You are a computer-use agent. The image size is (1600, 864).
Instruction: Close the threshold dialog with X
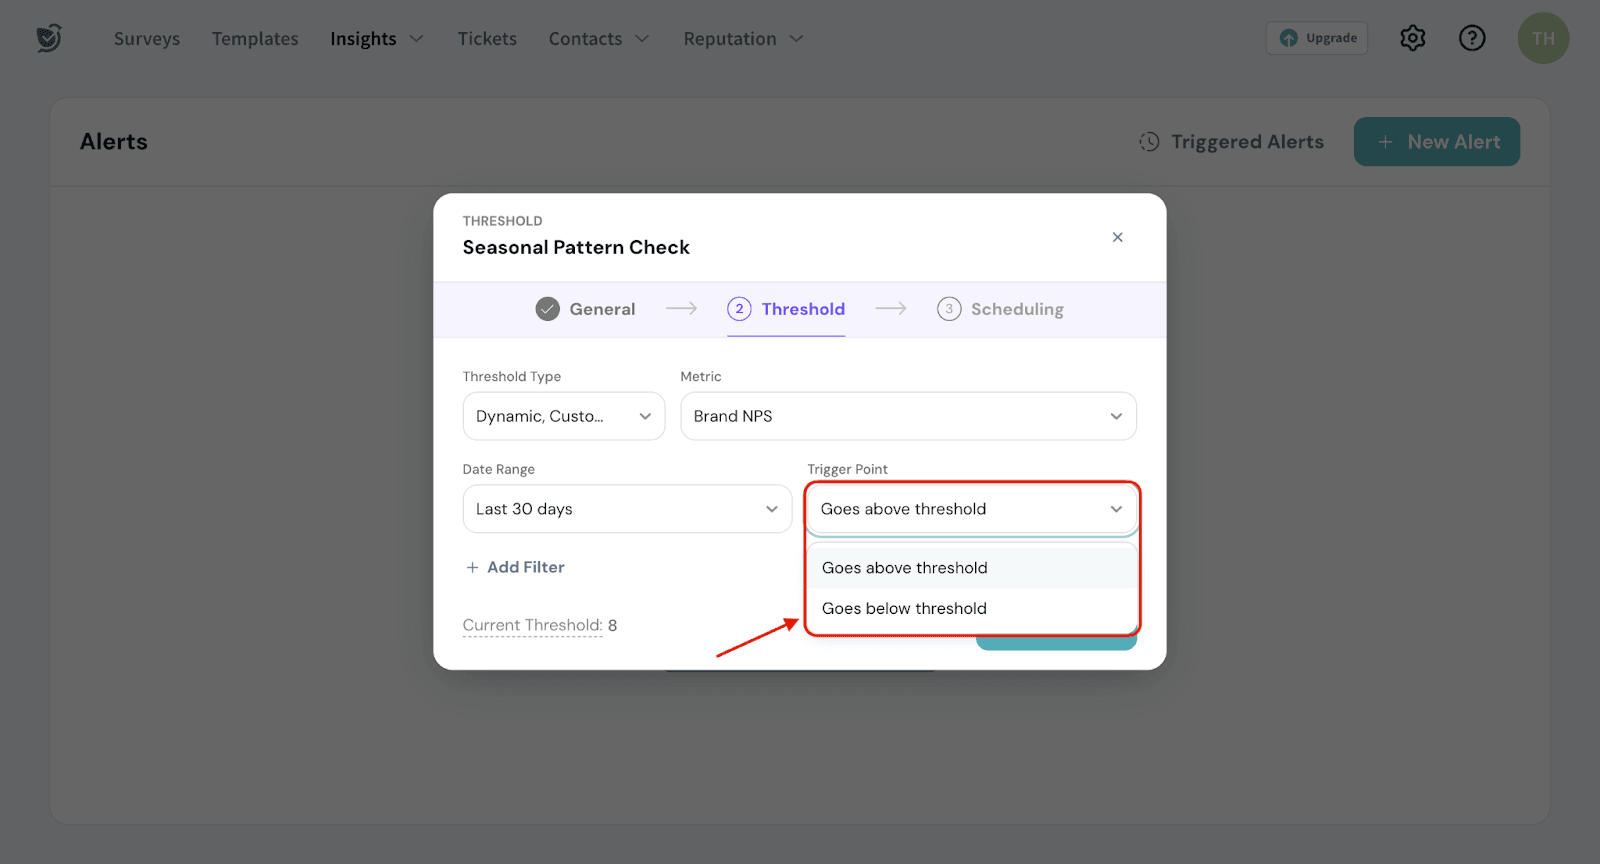[1117, 237]
